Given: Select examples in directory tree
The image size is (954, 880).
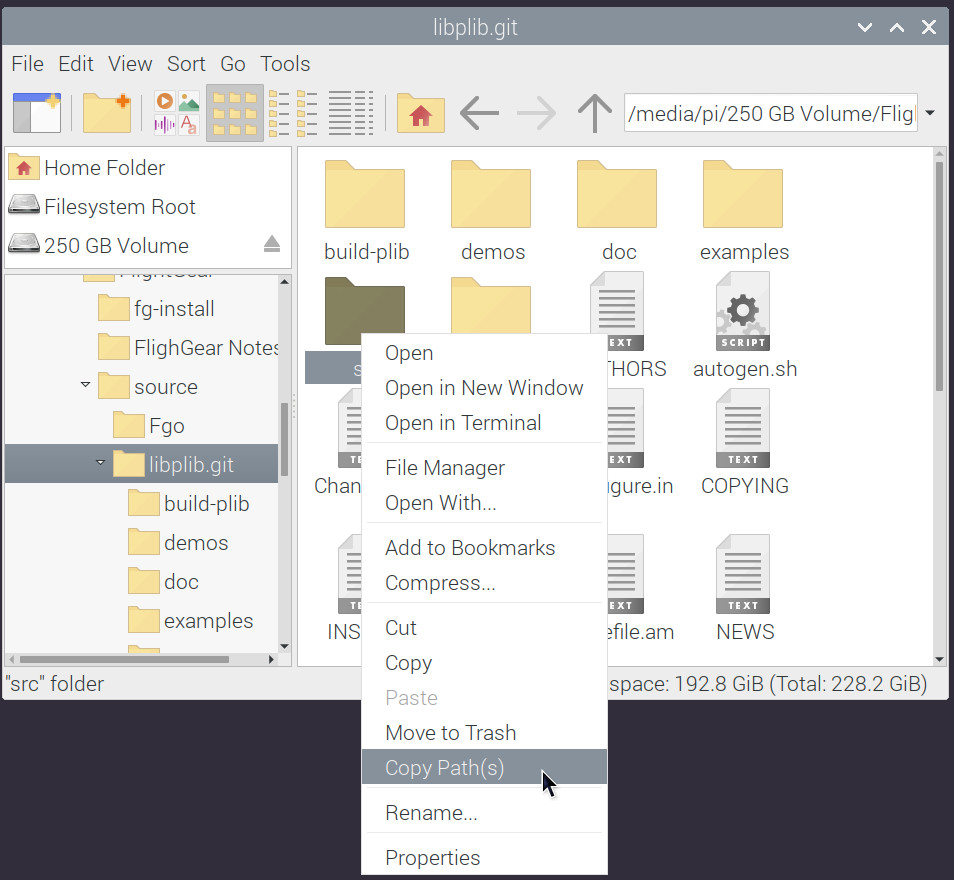Looking at the screenshot, I should coord(190,620).
